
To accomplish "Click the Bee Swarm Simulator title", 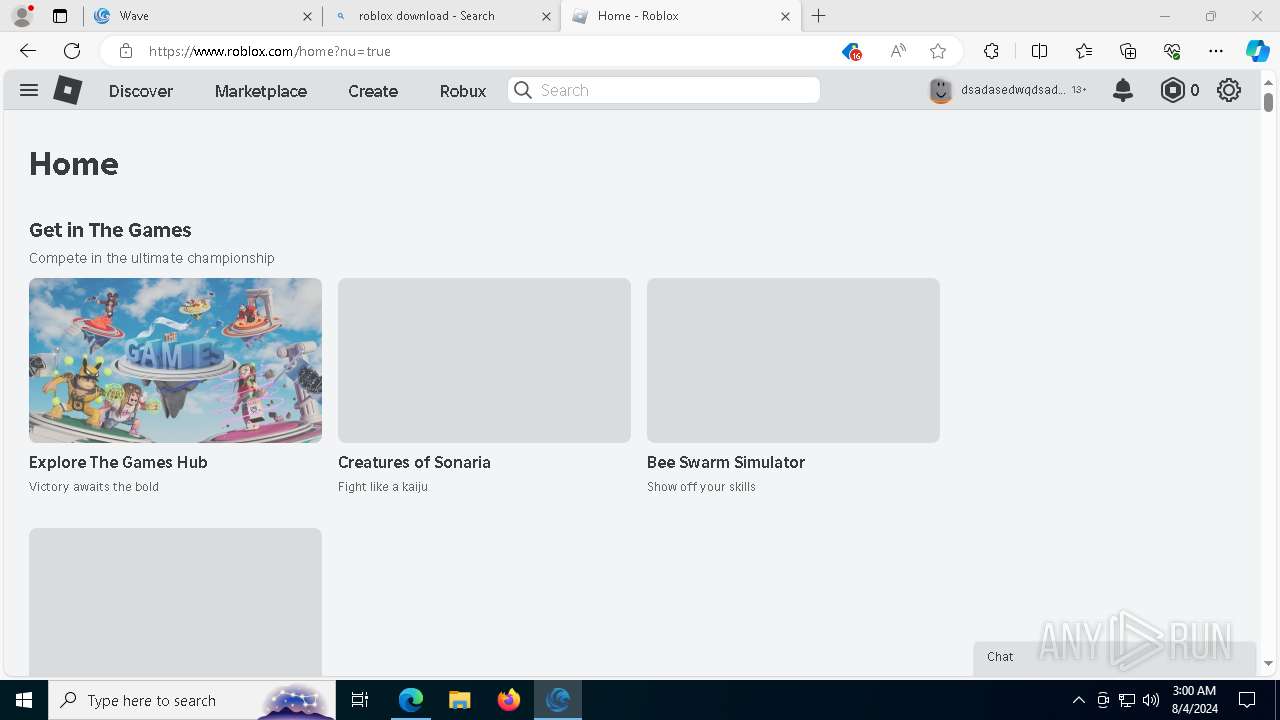I will pyautogui.click(x=726, y=462).
